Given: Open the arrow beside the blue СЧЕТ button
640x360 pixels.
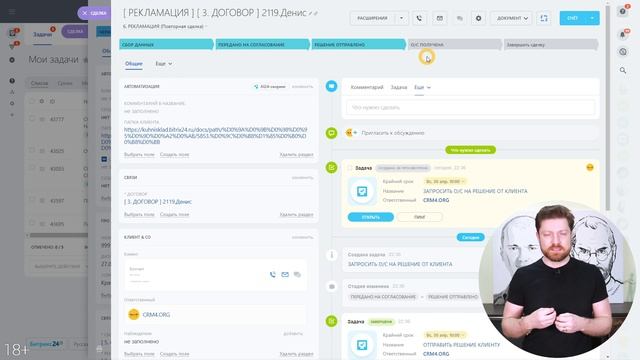Looking at the screenshot, I should (592, 18).
